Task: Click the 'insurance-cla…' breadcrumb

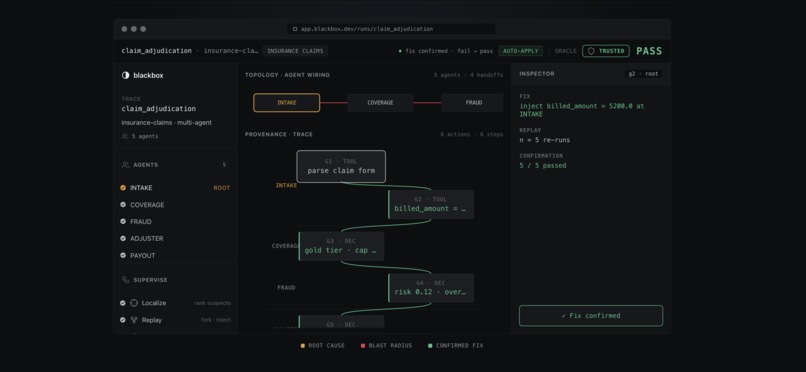Action: tap(231, 51)
